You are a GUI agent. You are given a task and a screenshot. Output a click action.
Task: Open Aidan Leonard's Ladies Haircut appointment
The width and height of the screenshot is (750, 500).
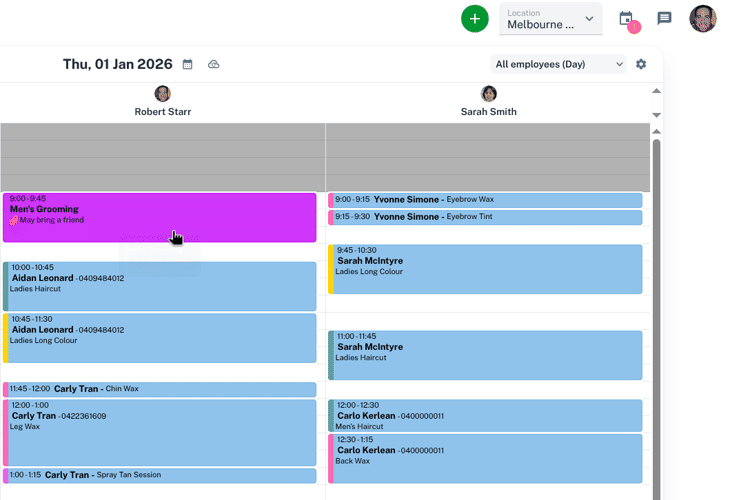tap(160, 286)
